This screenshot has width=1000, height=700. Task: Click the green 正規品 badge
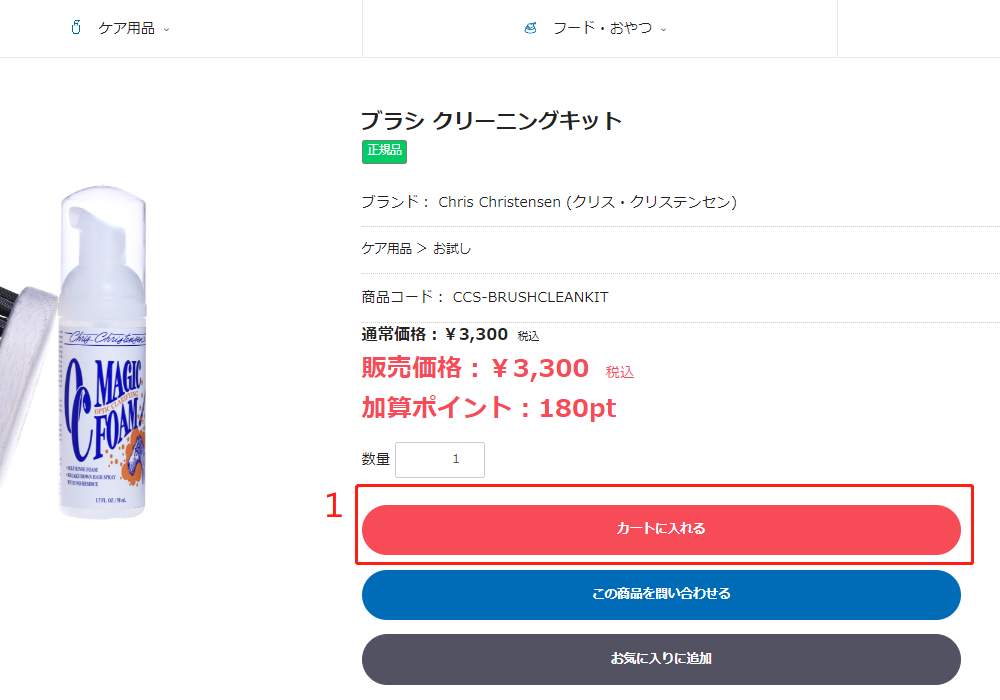tap(384, 151)
